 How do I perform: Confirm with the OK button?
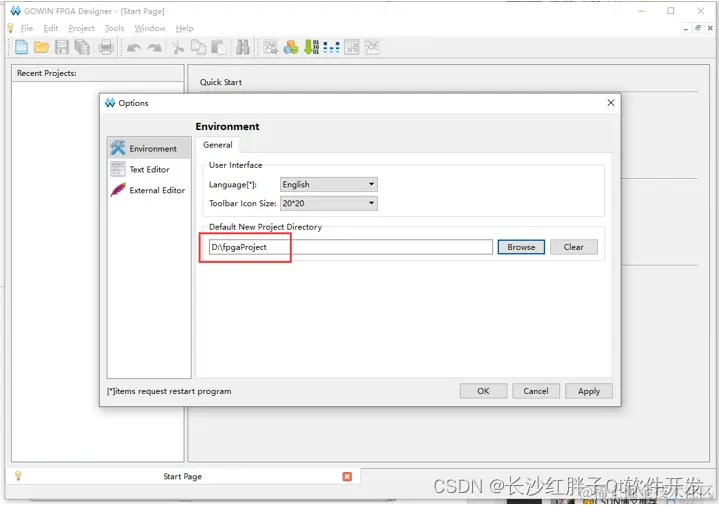tap(483, 391)
